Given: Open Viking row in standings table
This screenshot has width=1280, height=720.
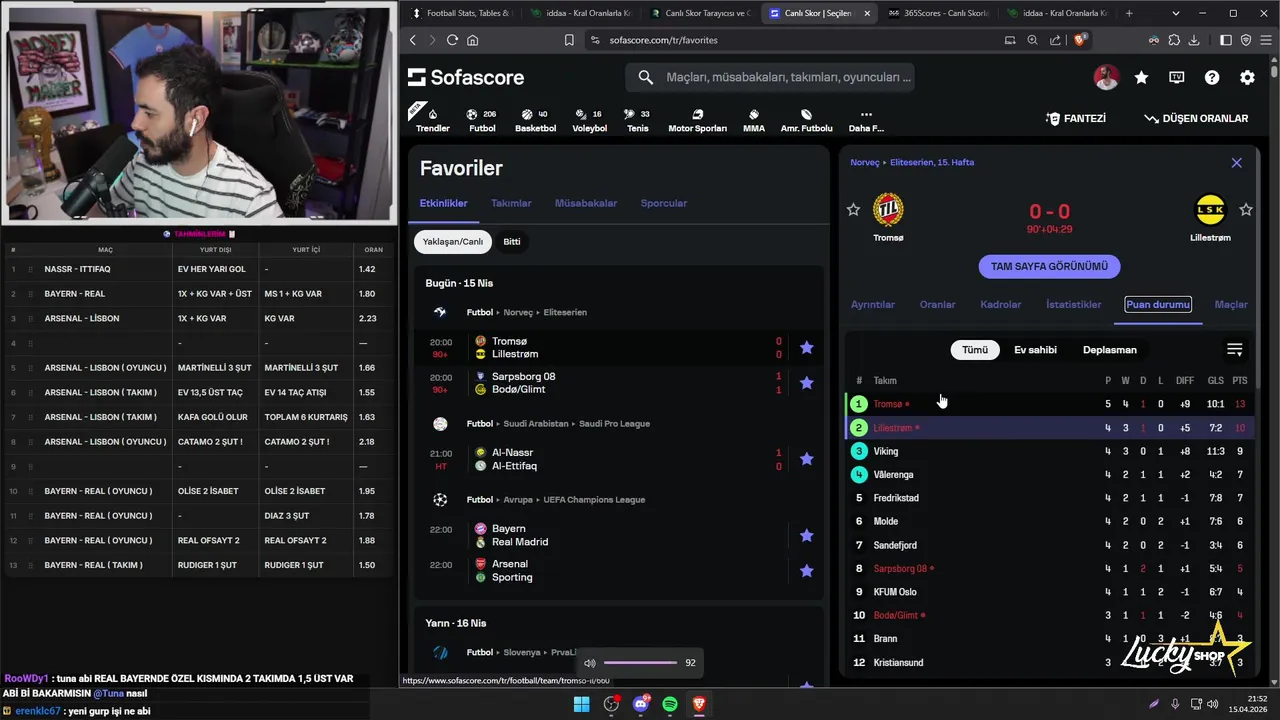Looking at the screenshot, I should point(1050,451).
